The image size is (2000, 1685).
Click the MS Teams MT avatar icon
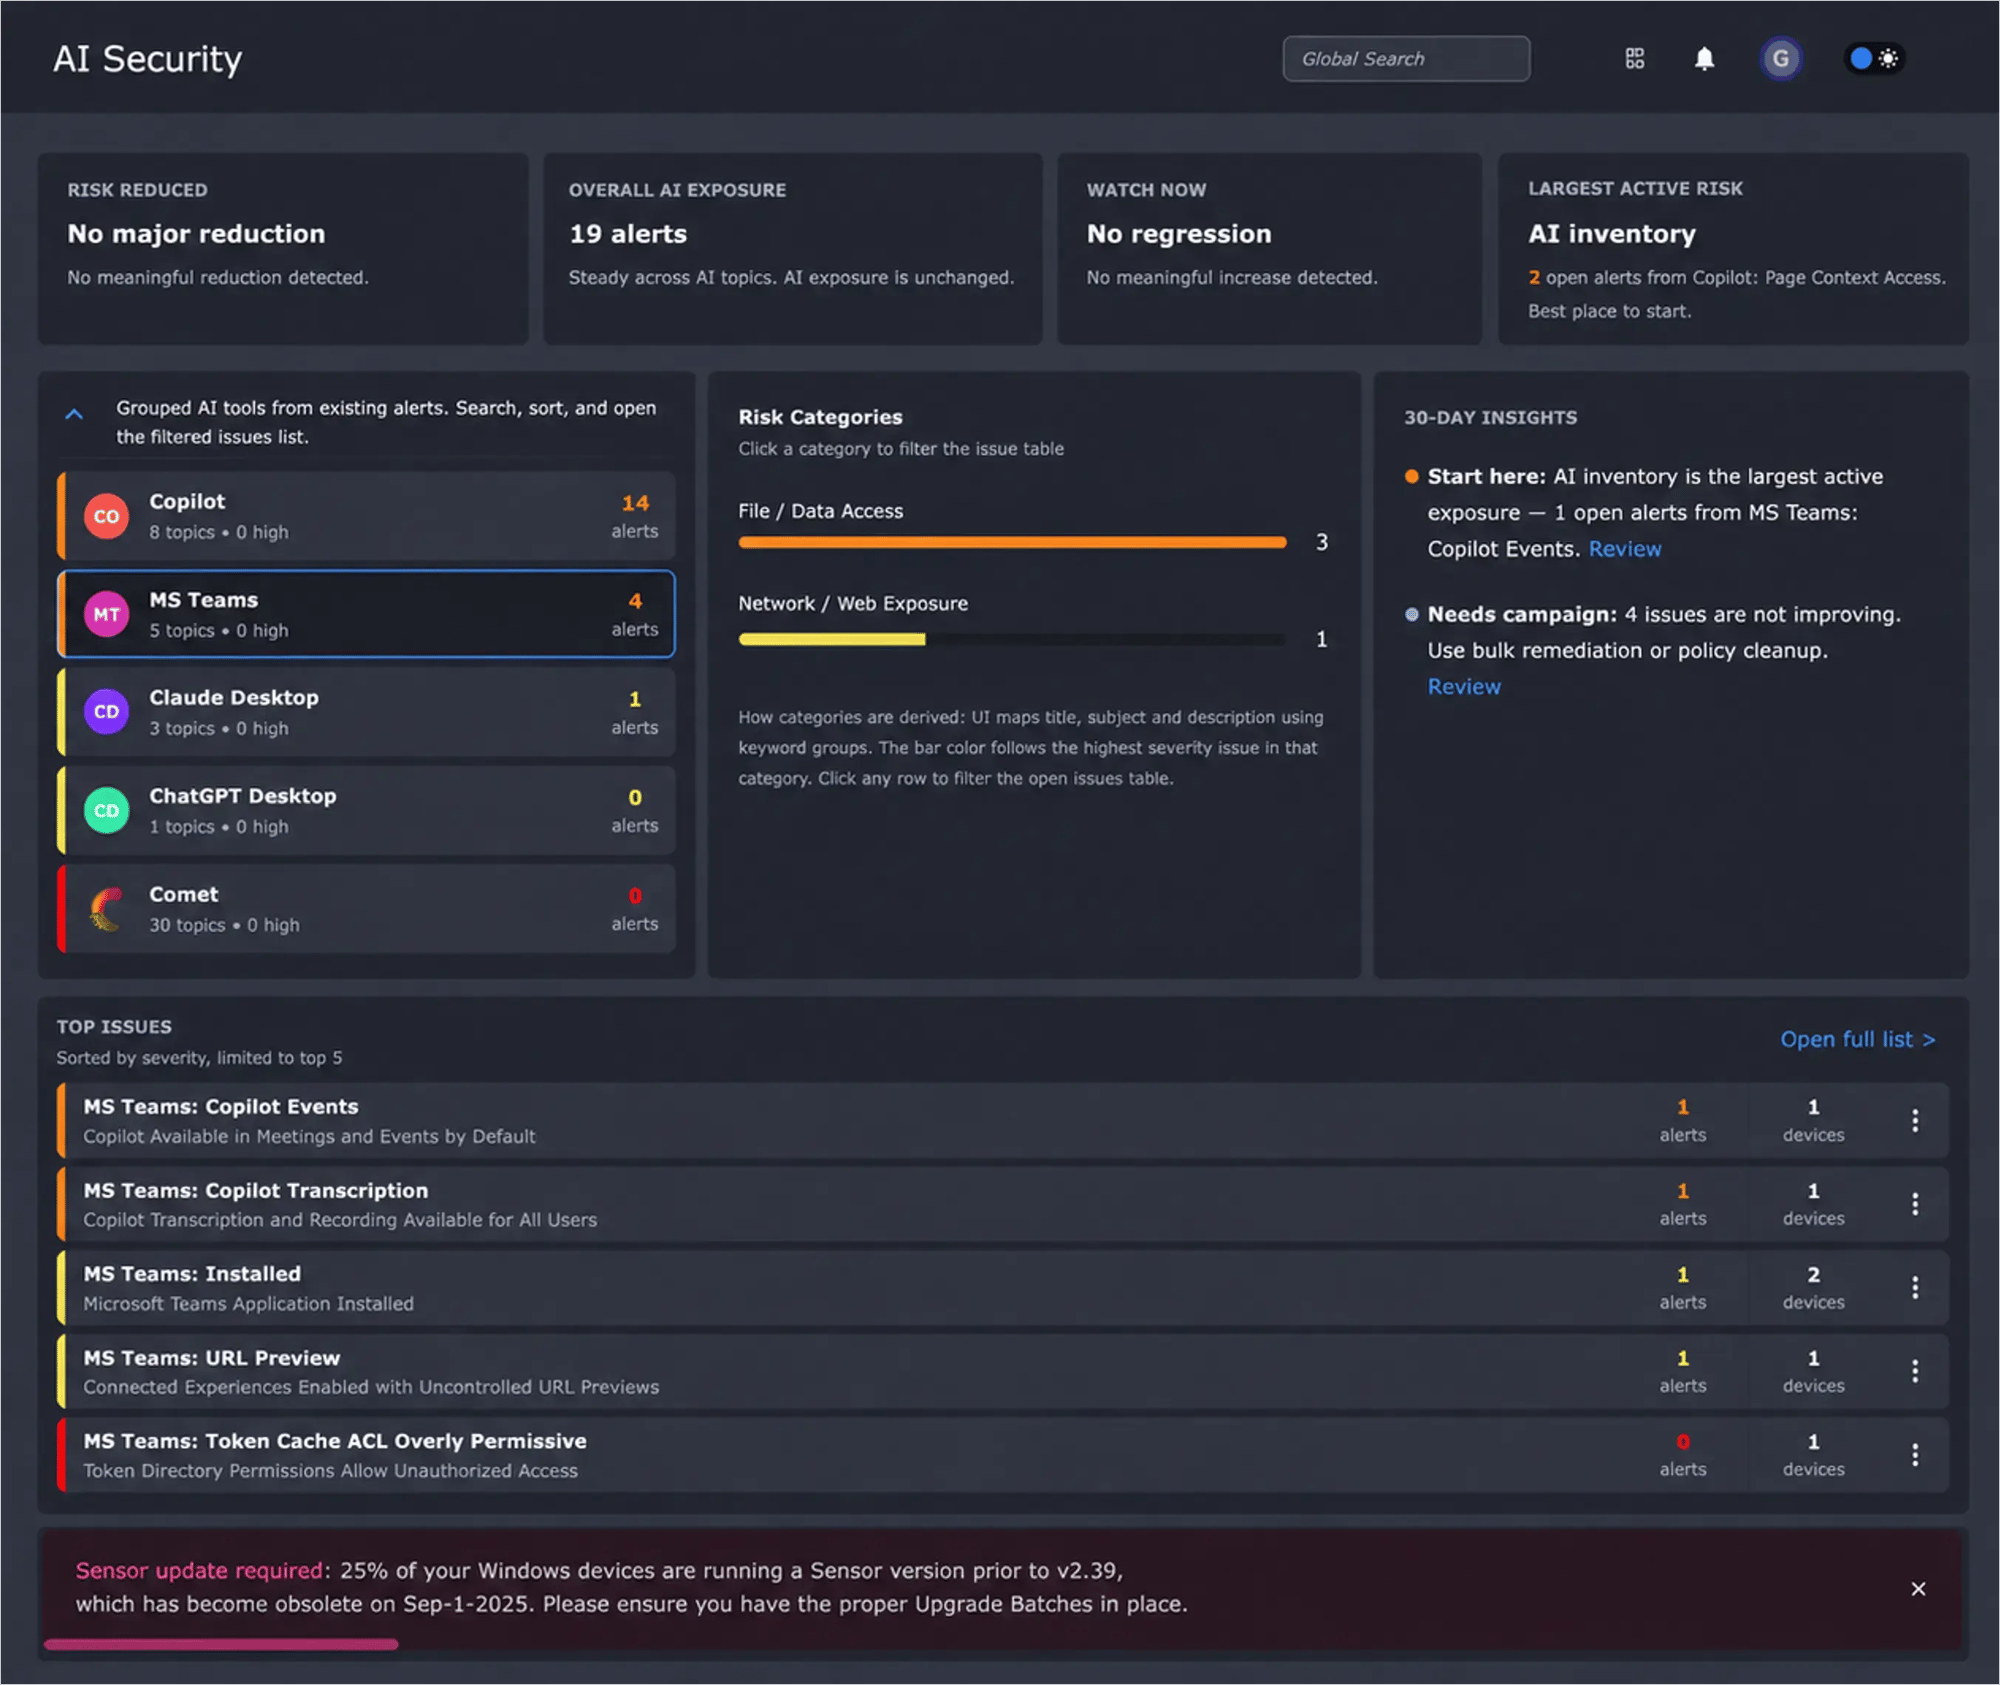click(x=107, y=614)
